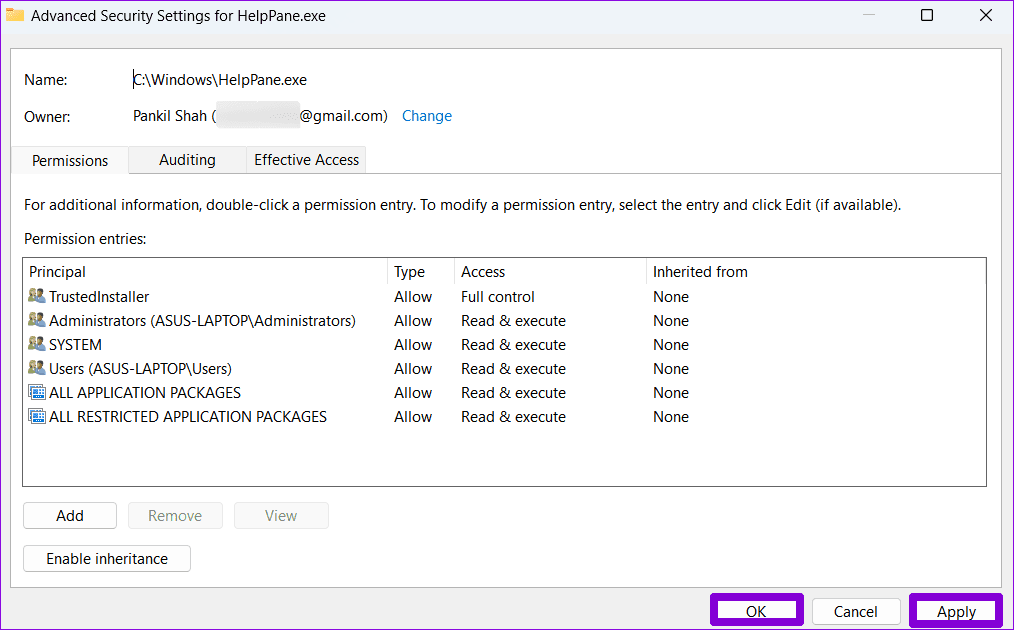The height and width of the screenshot is (630, 1014).
Task: Select the Users (ASUS-LAPTOP\Users) entry
Action: pyautogui.click(x=504, y=368)
